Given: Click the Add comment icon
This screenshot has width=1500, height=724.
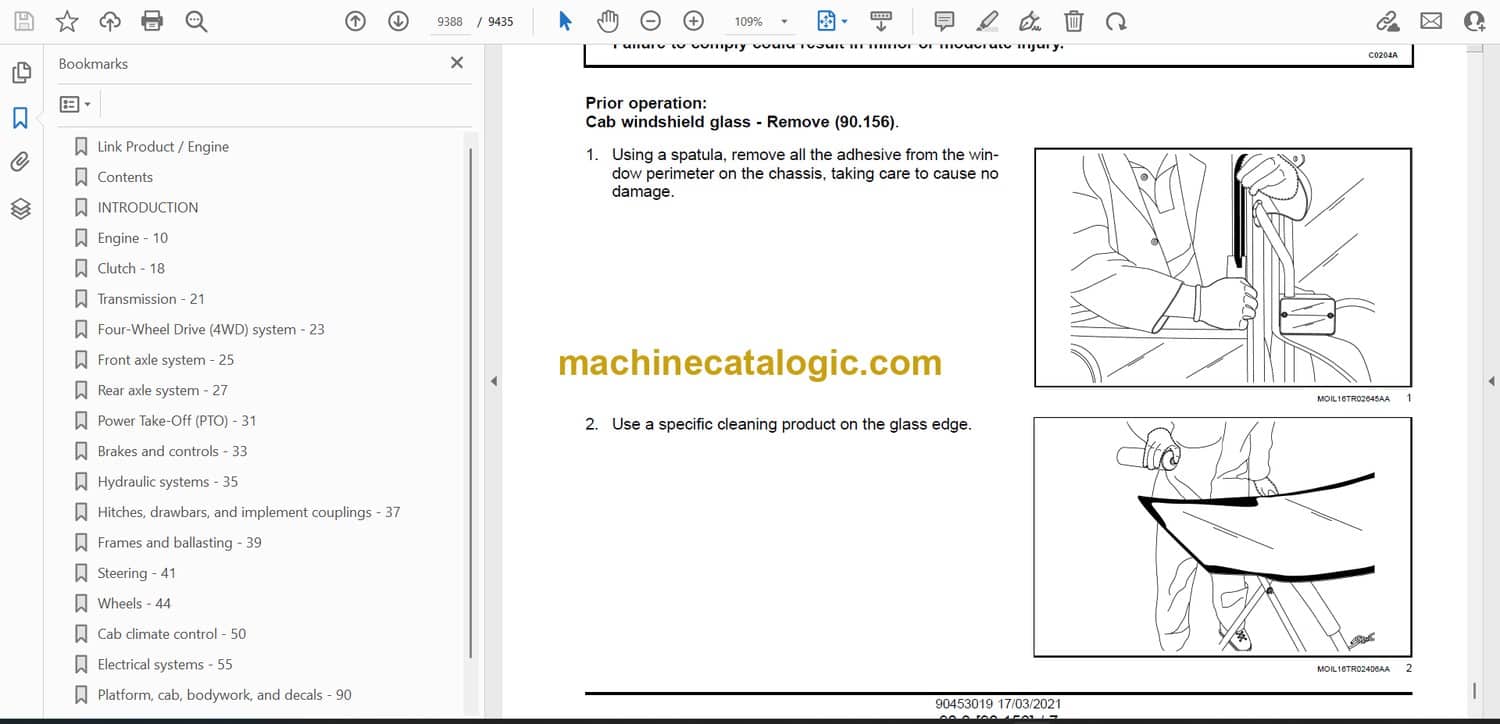Looking at the screenshot, I should pyautogui.click(x=943, y=21).
